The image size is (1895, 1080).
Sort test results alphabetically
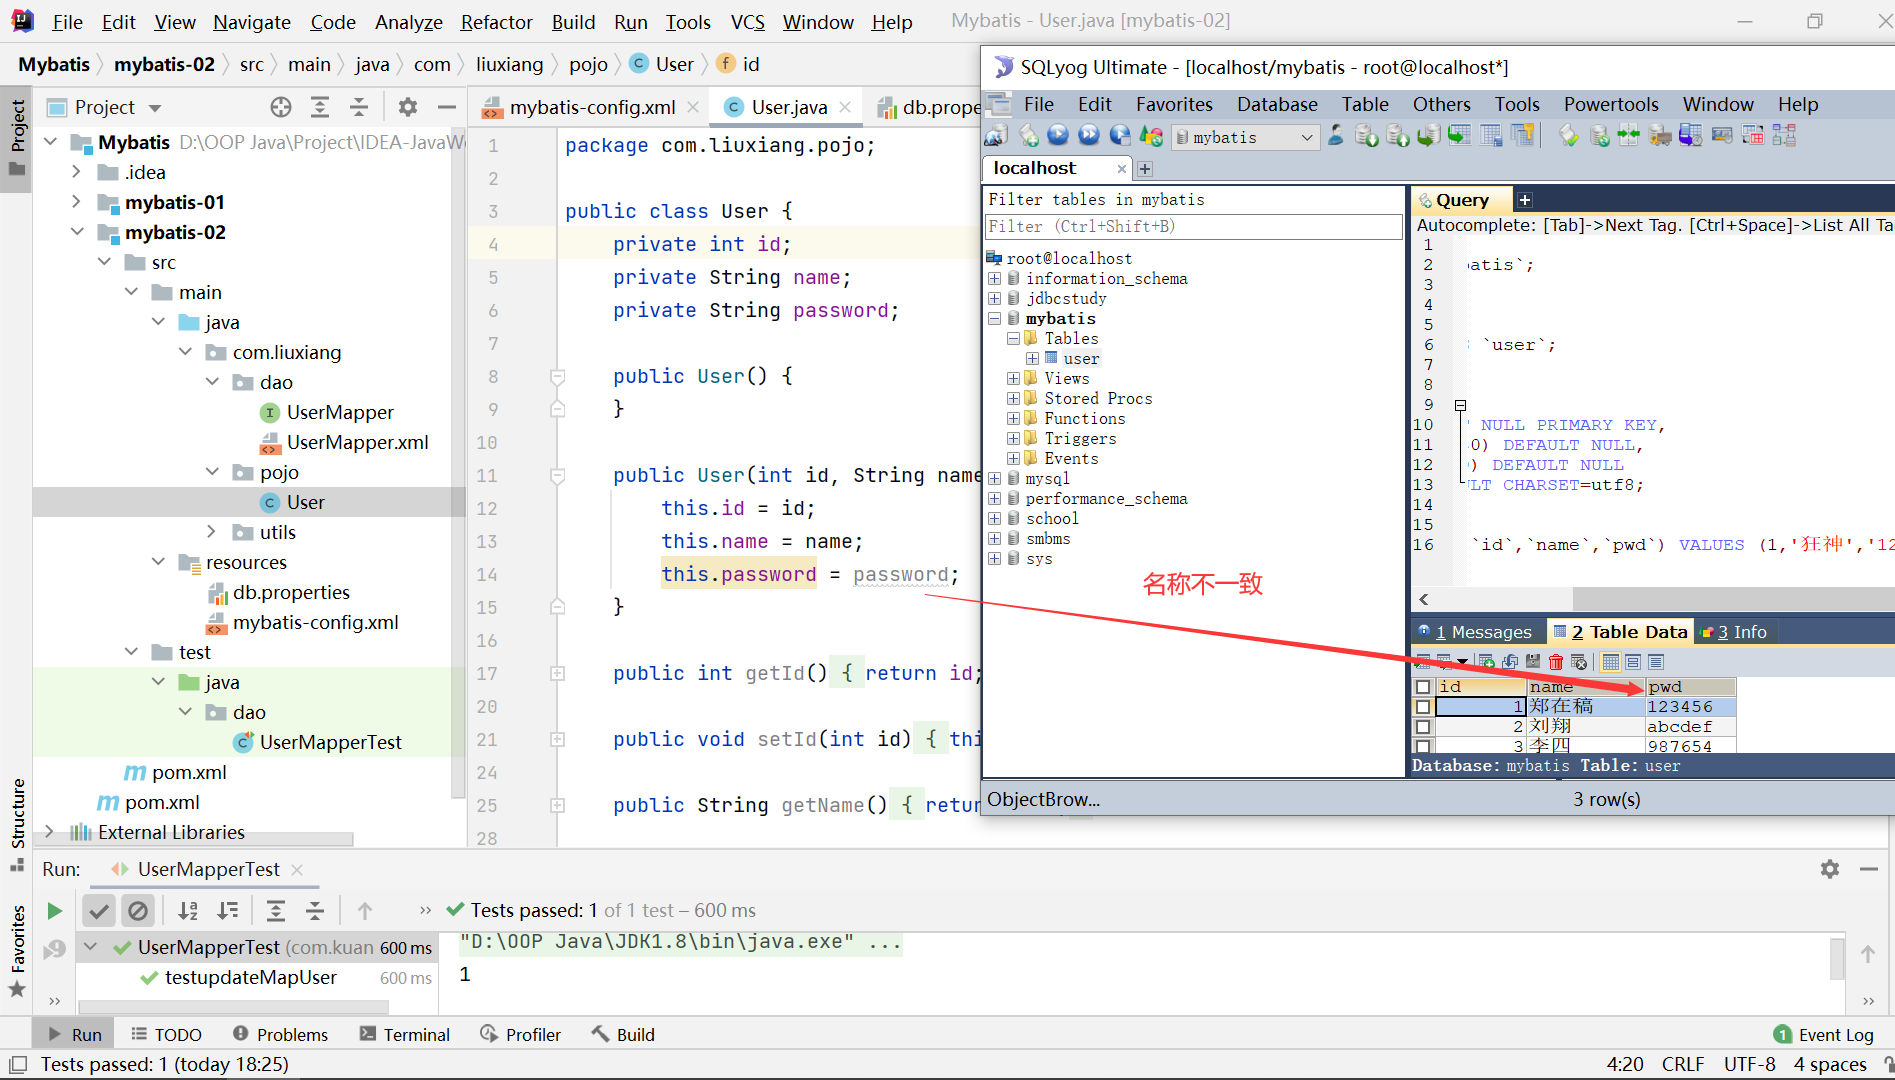188,911
